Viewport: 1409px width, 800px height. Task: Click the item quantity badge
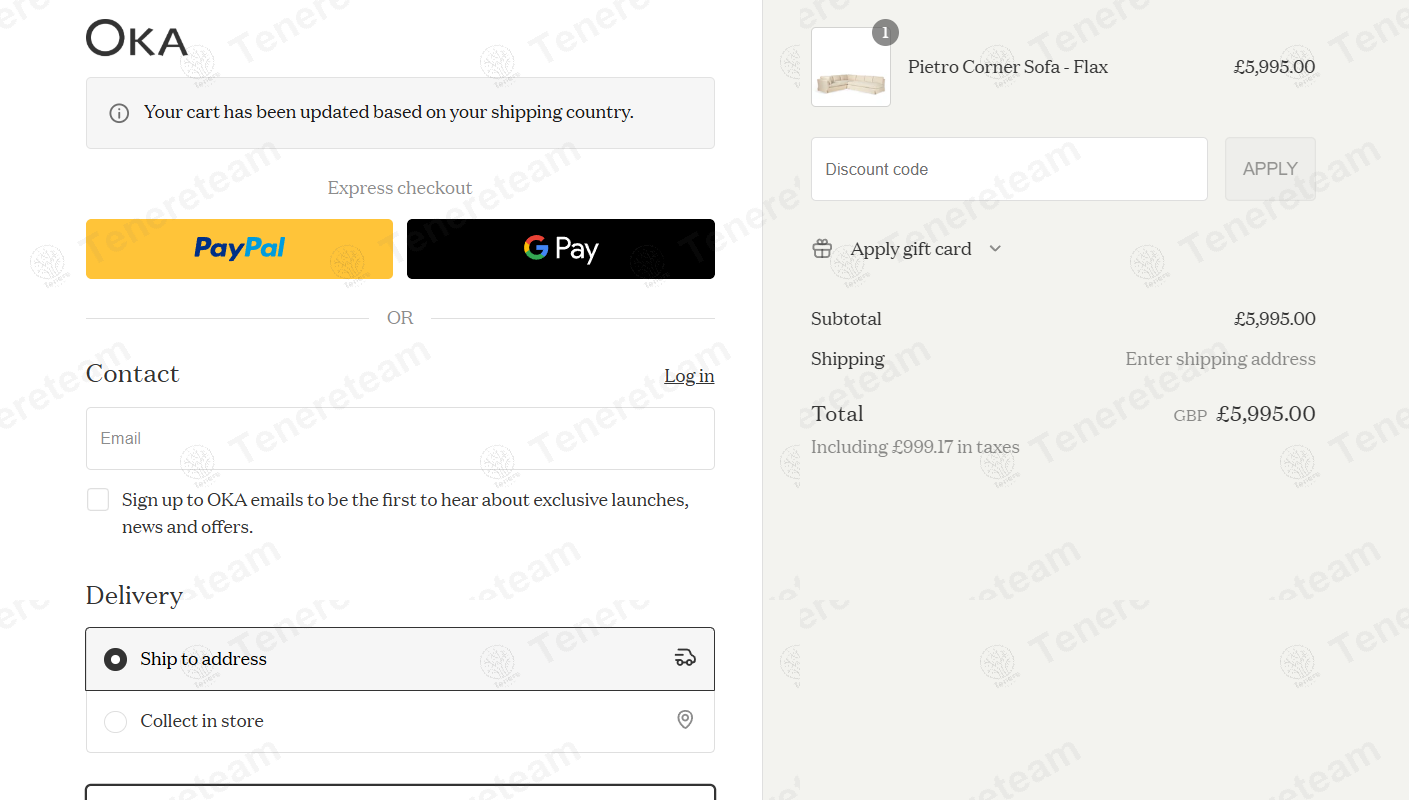(885, 33)
